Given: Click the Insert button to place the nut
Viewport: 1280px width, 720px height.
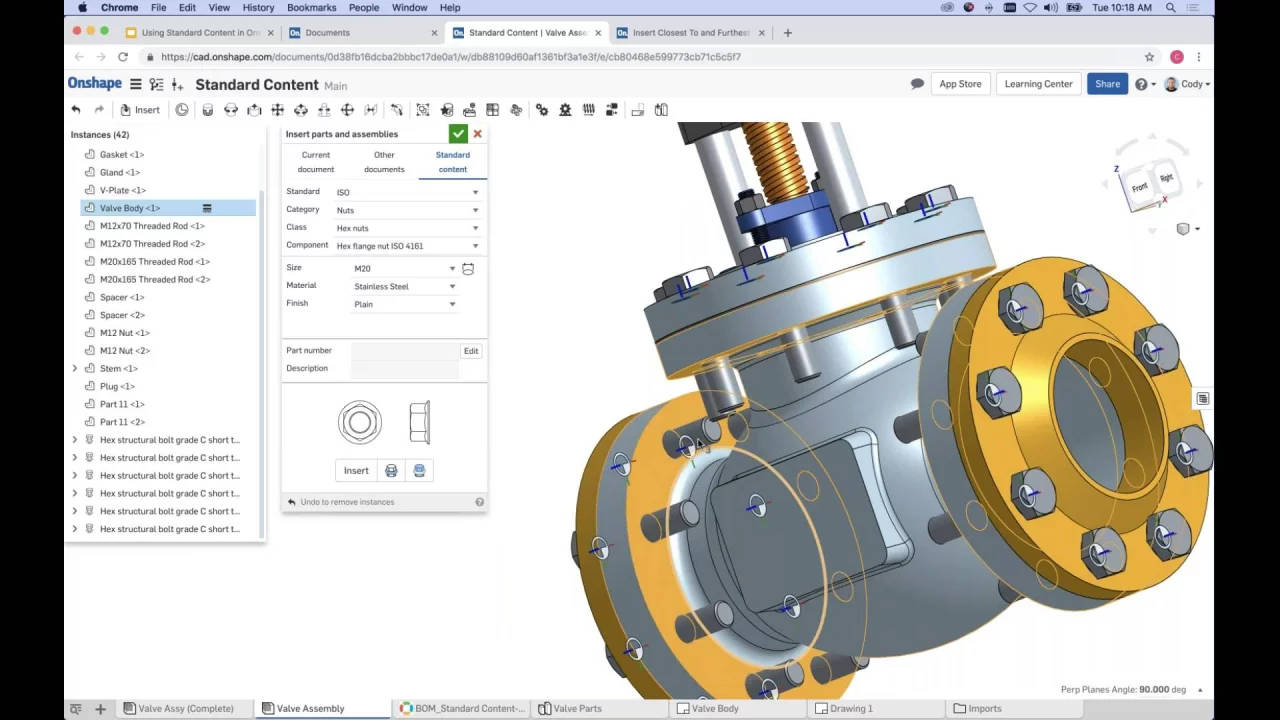Looking at the screenshot, I should pos(356,470).
